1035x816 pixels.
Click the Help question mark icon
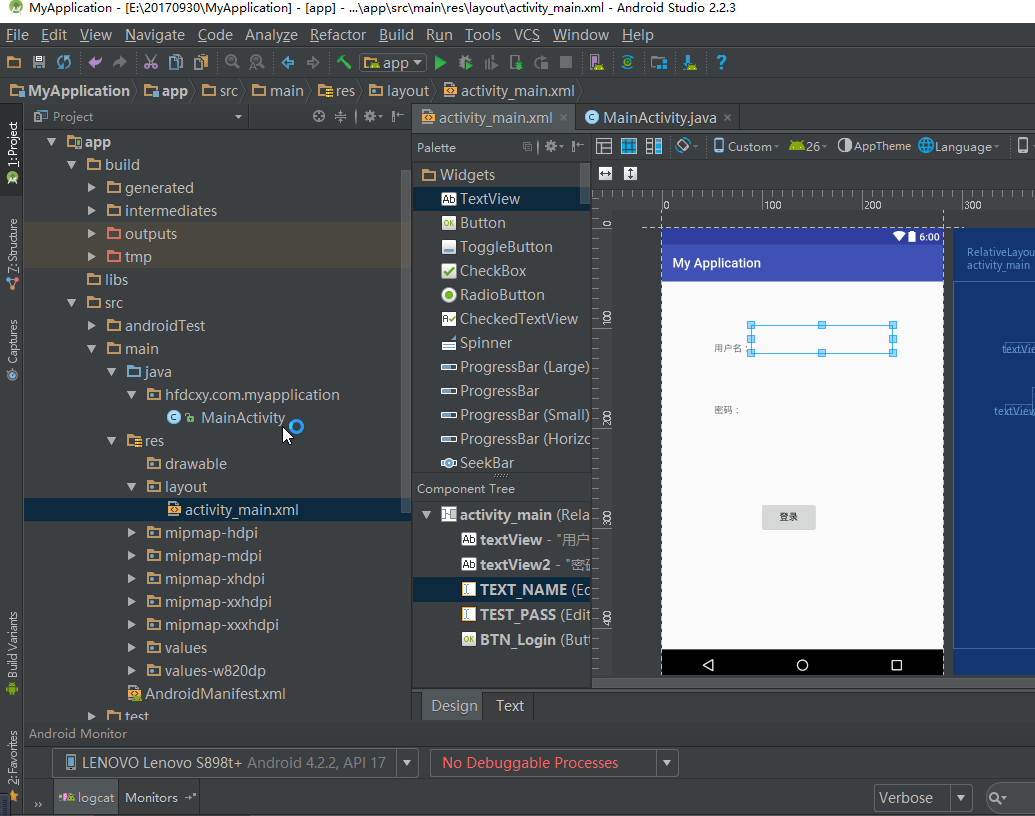point(721,63)
